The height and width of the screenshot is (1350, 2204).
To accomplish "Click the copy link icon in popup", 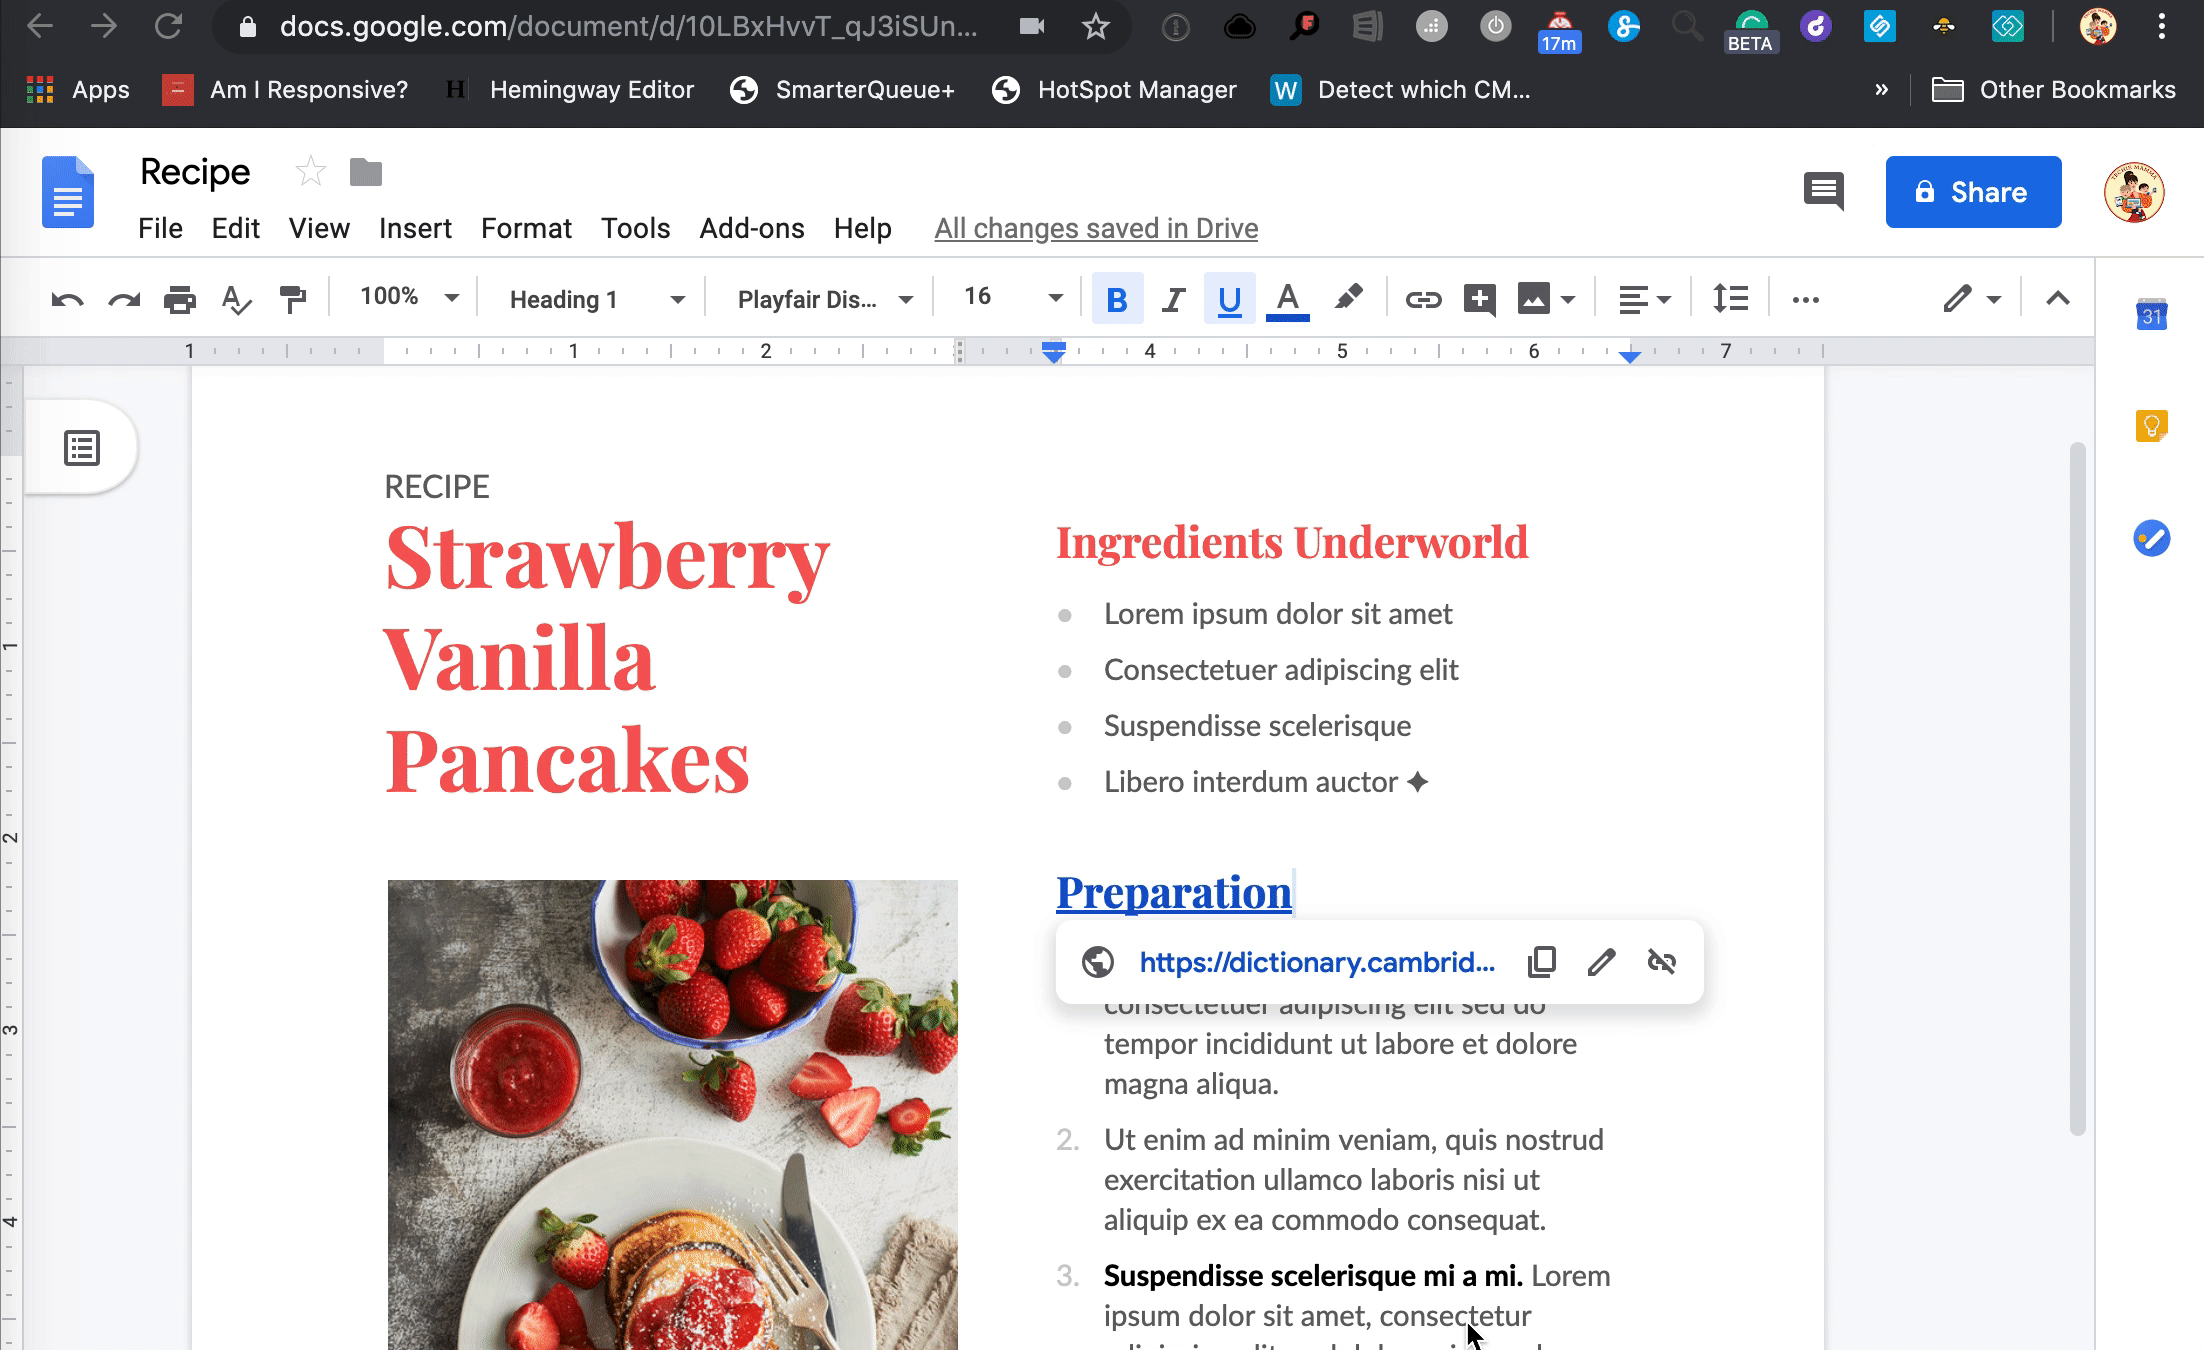I will pos(1541,961).
